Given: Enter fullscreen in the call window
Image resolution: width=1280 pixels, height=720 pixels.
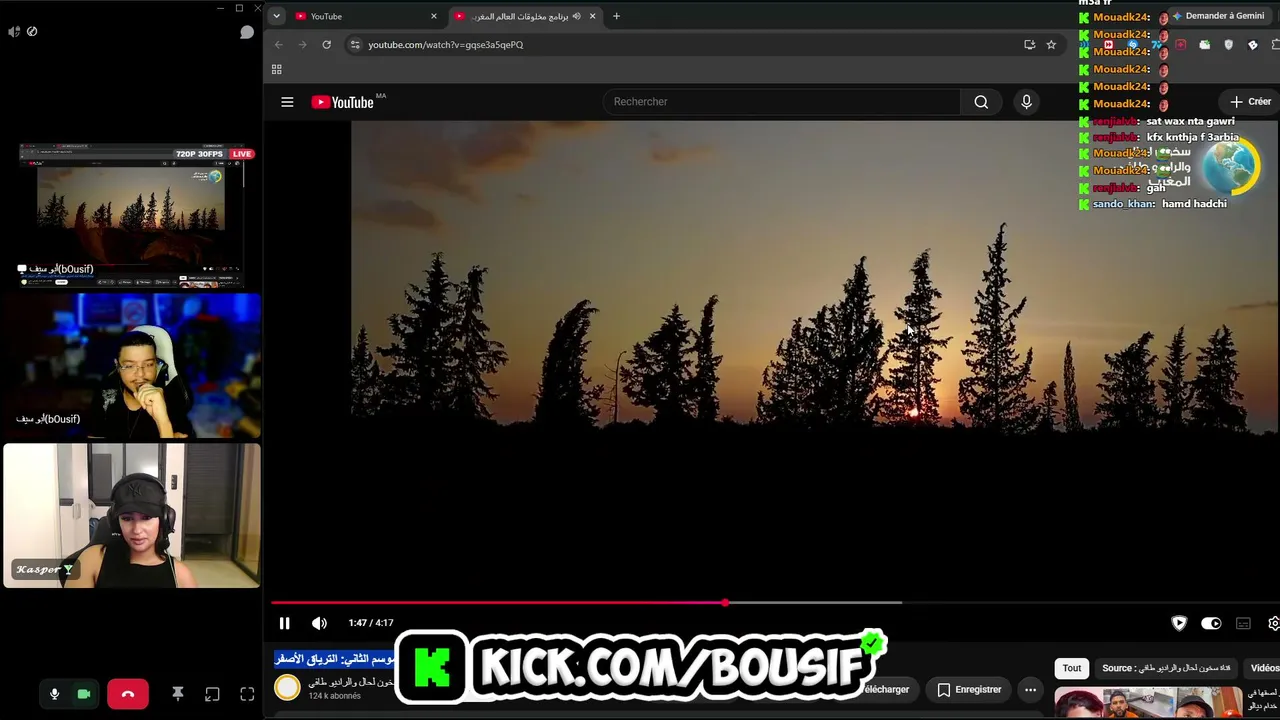Looking at the screenshot, I should [x=247, y=694].
